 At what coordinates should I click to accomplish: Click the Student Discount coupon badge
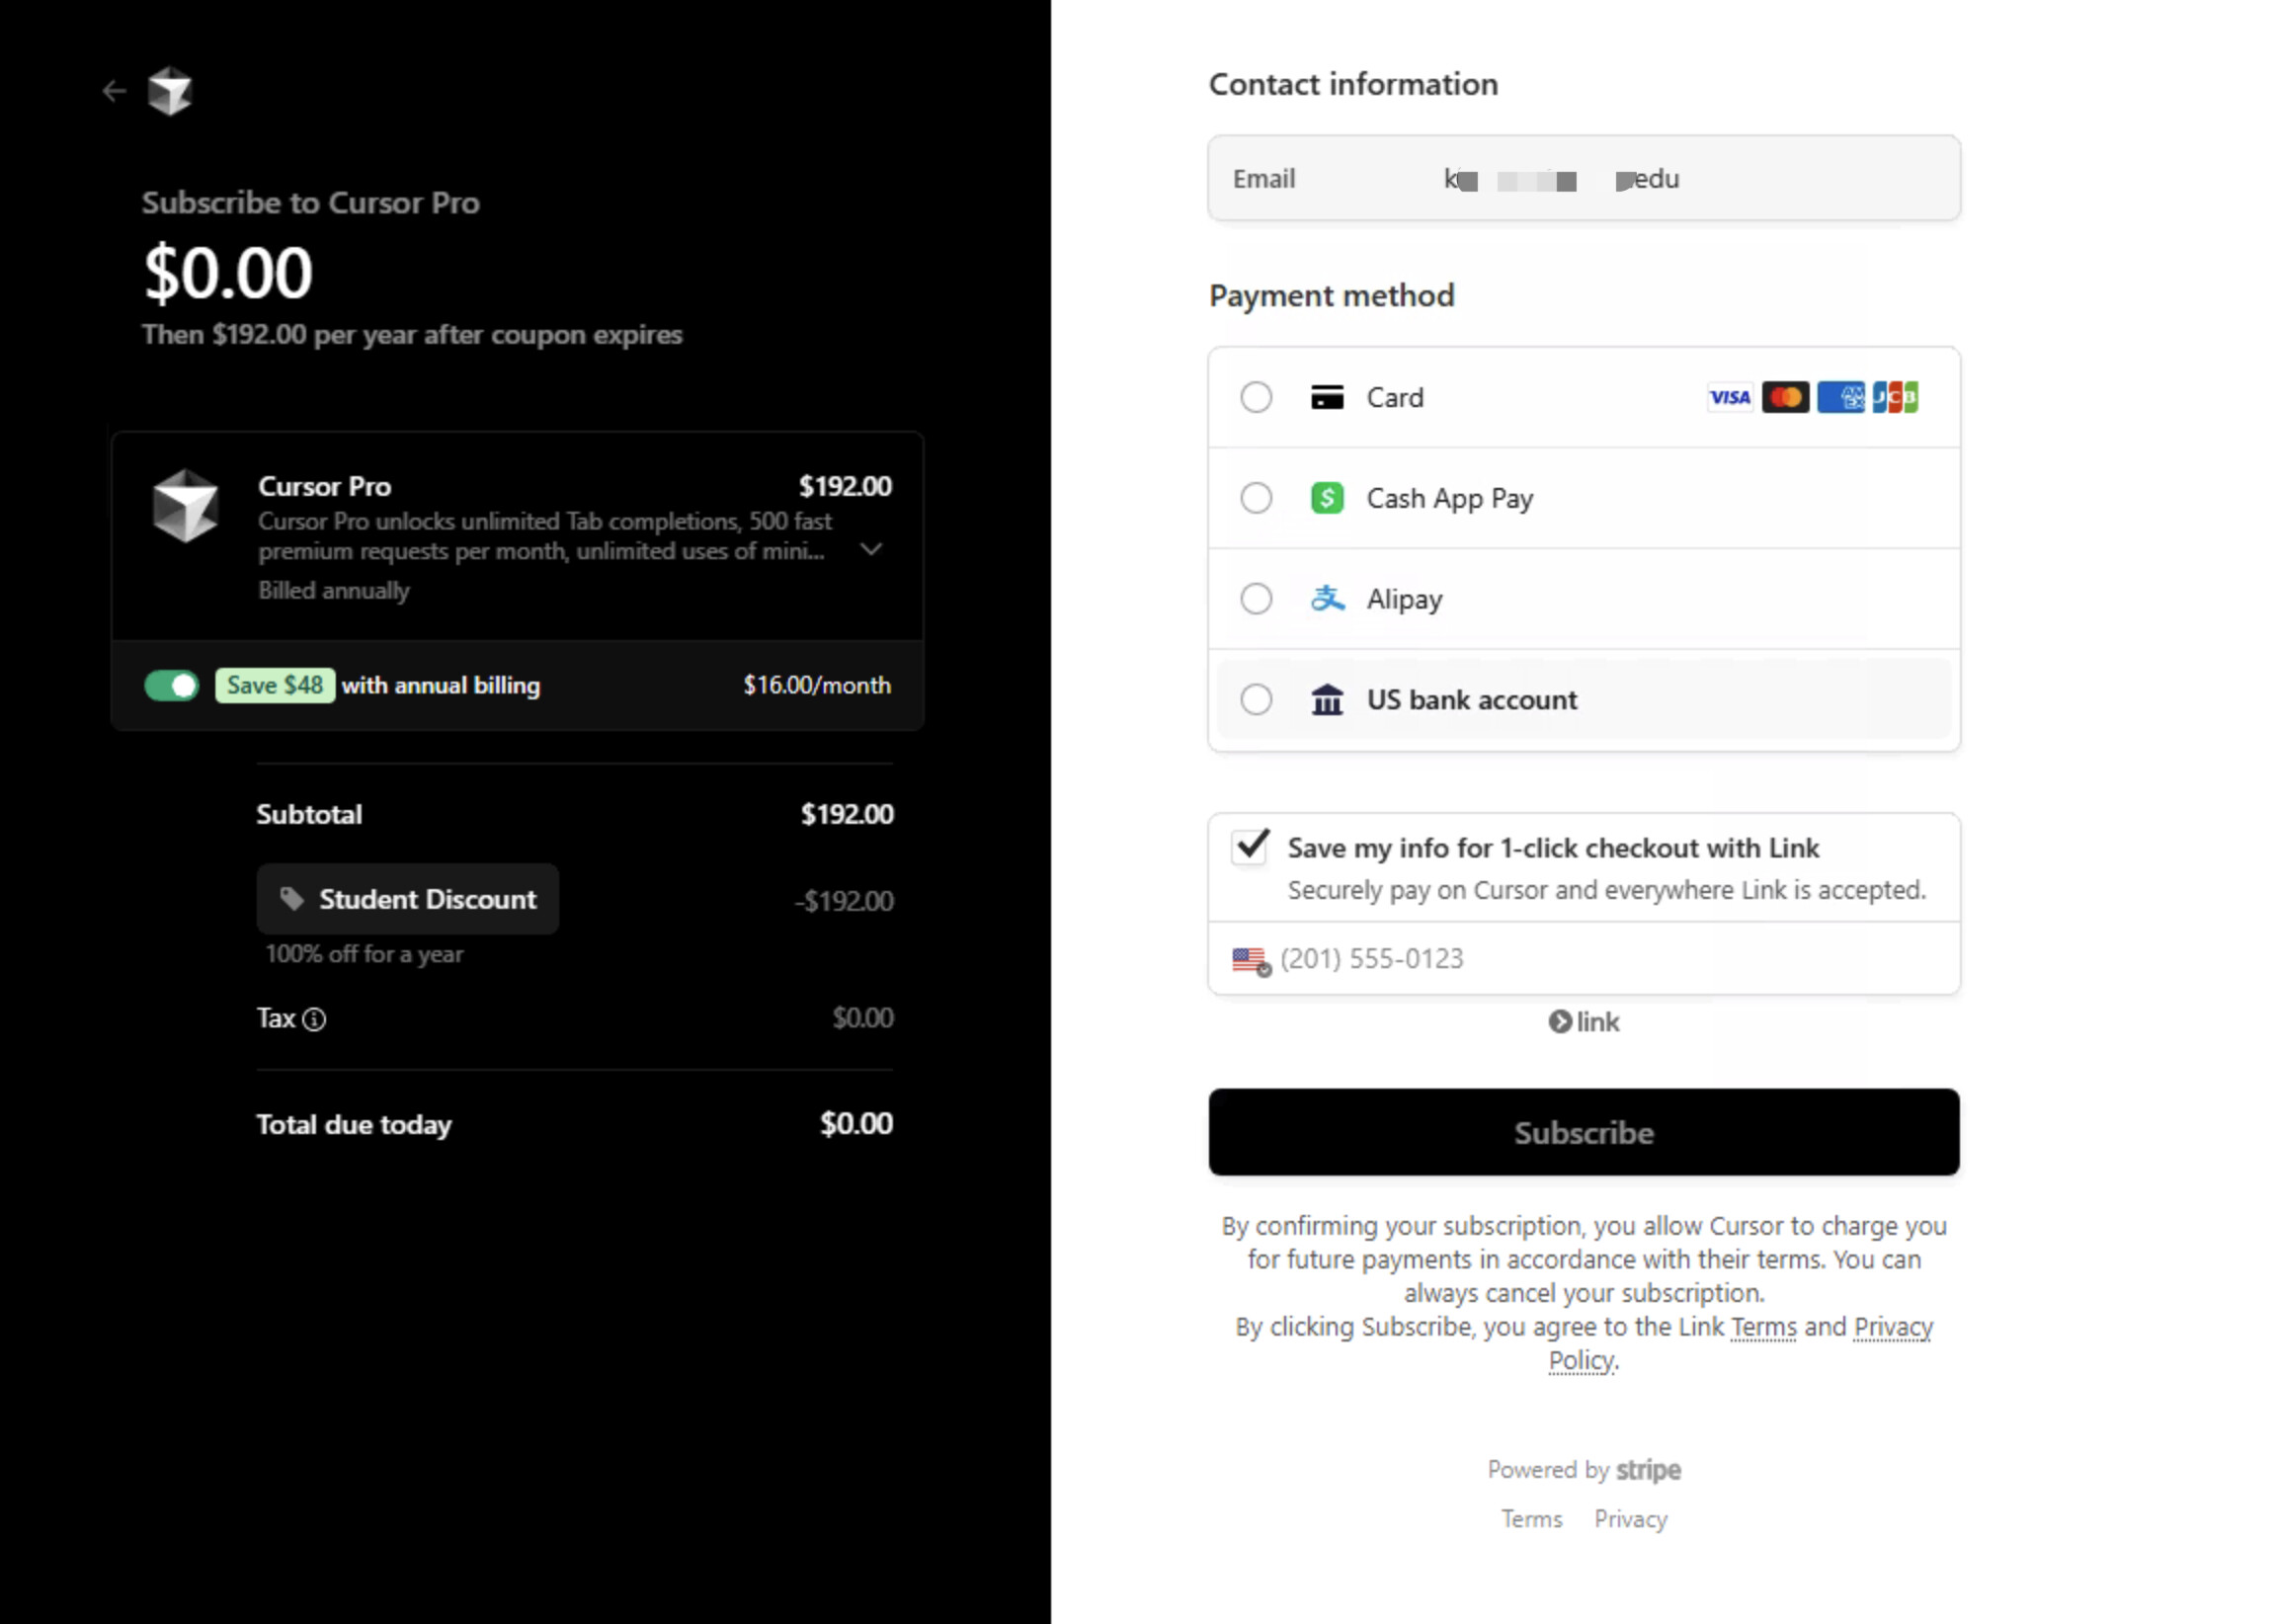point(408,899)
